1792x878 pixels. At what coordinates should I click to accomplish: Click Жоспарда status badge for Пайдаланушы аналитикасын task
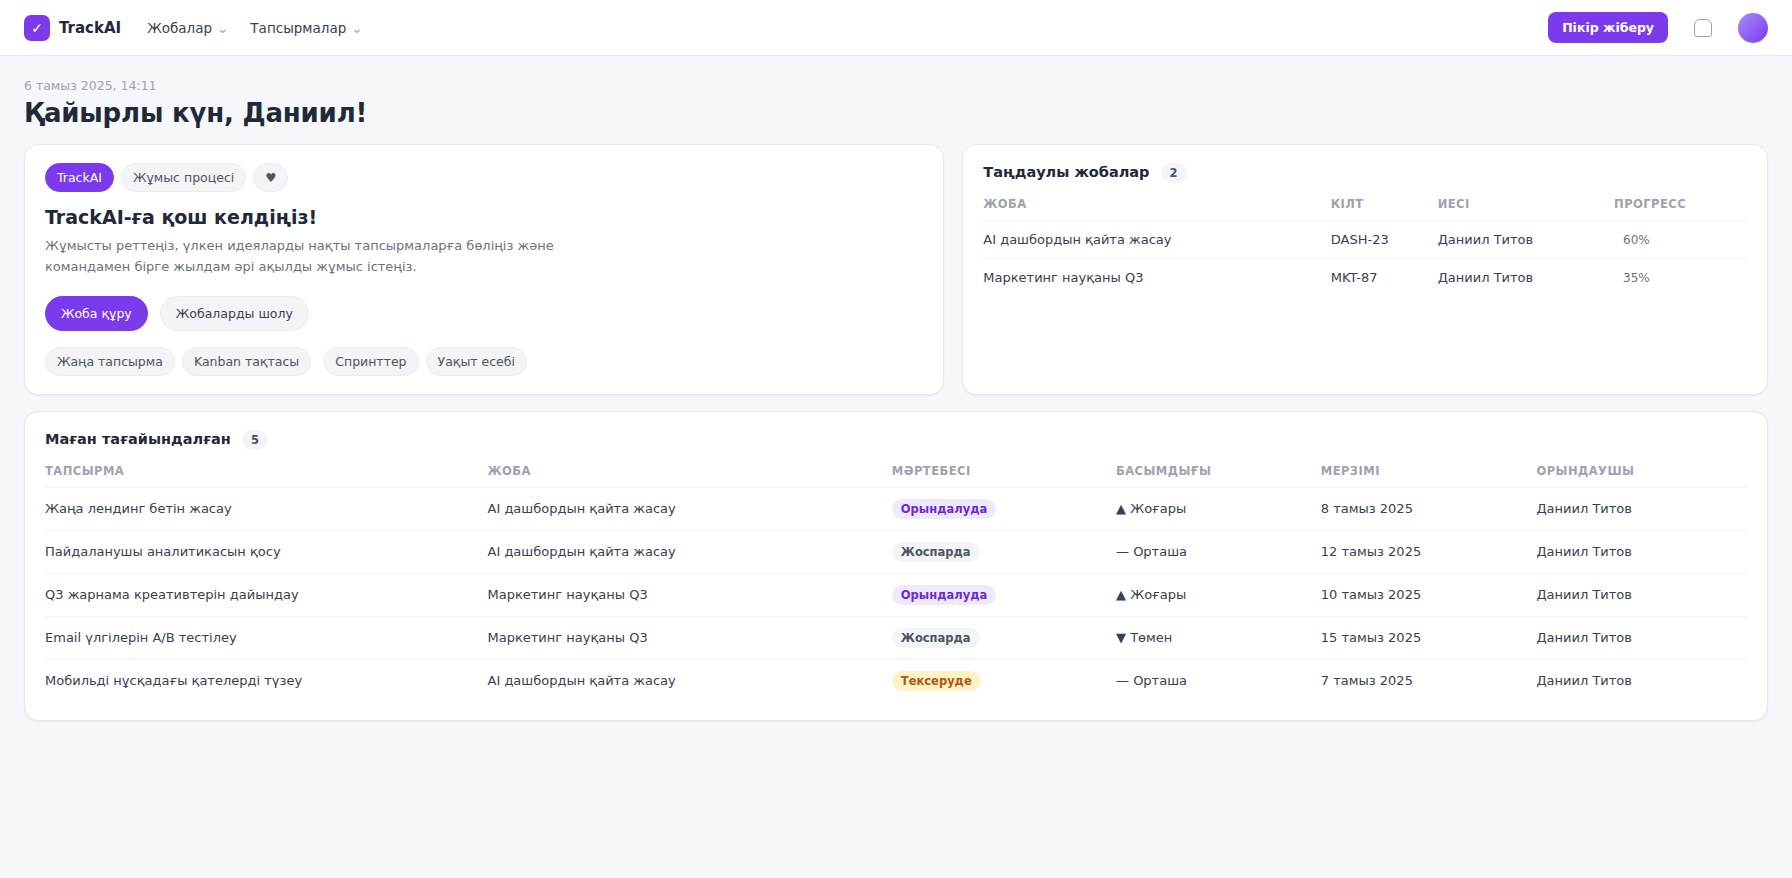[x=935, y=552]
